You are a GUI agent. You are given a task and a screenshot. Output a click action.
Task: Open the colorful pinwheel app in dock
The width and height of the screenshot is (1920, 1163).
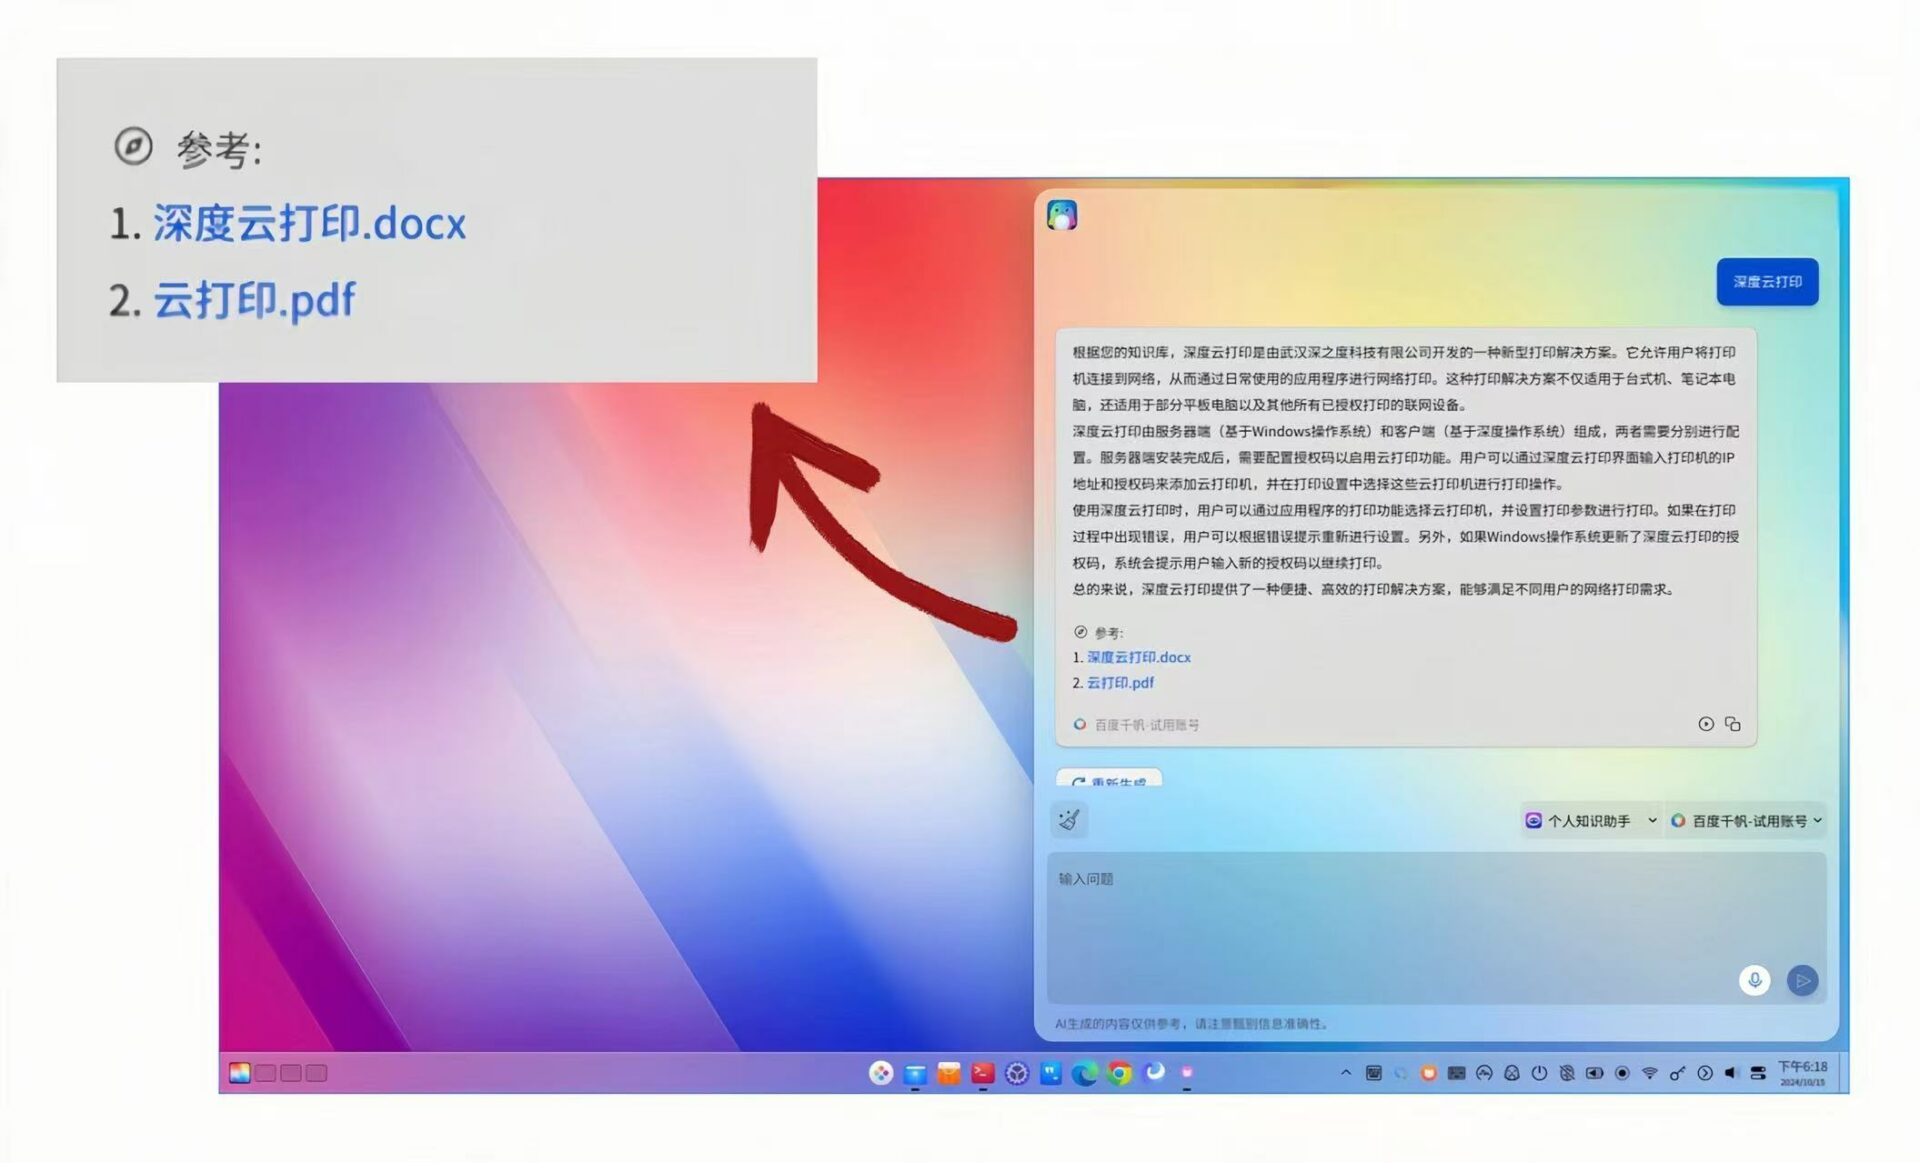pyautogui.click(x=880, y=1072)
